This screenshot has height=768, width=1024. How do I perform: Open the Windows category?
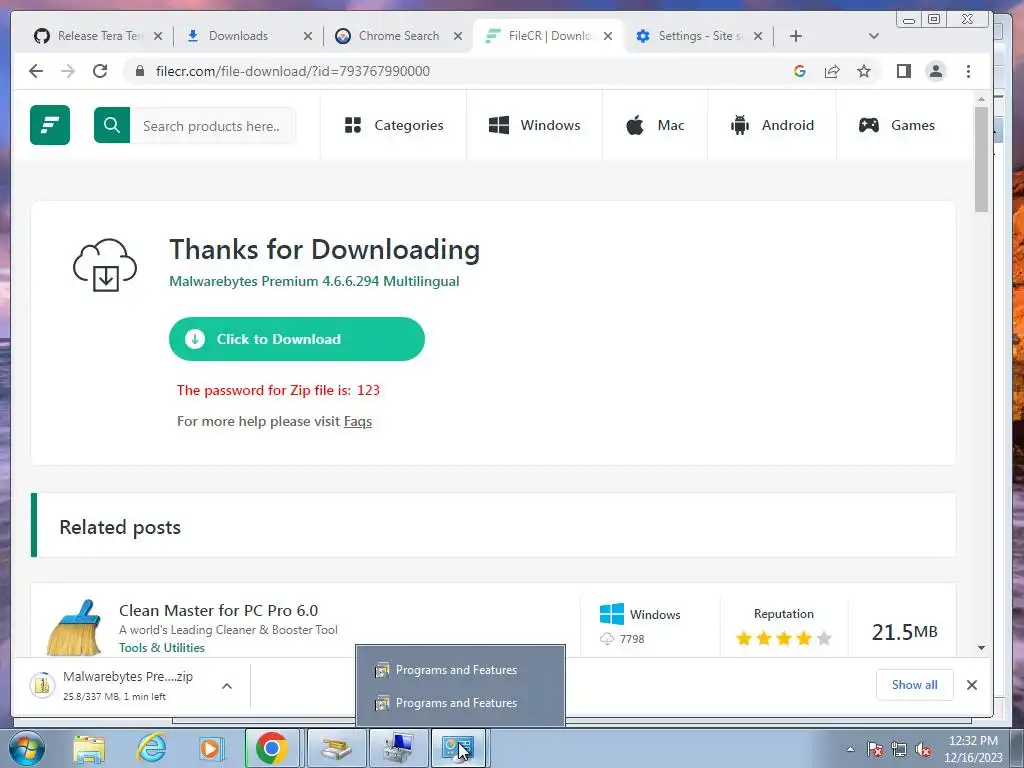coord(534,125)
